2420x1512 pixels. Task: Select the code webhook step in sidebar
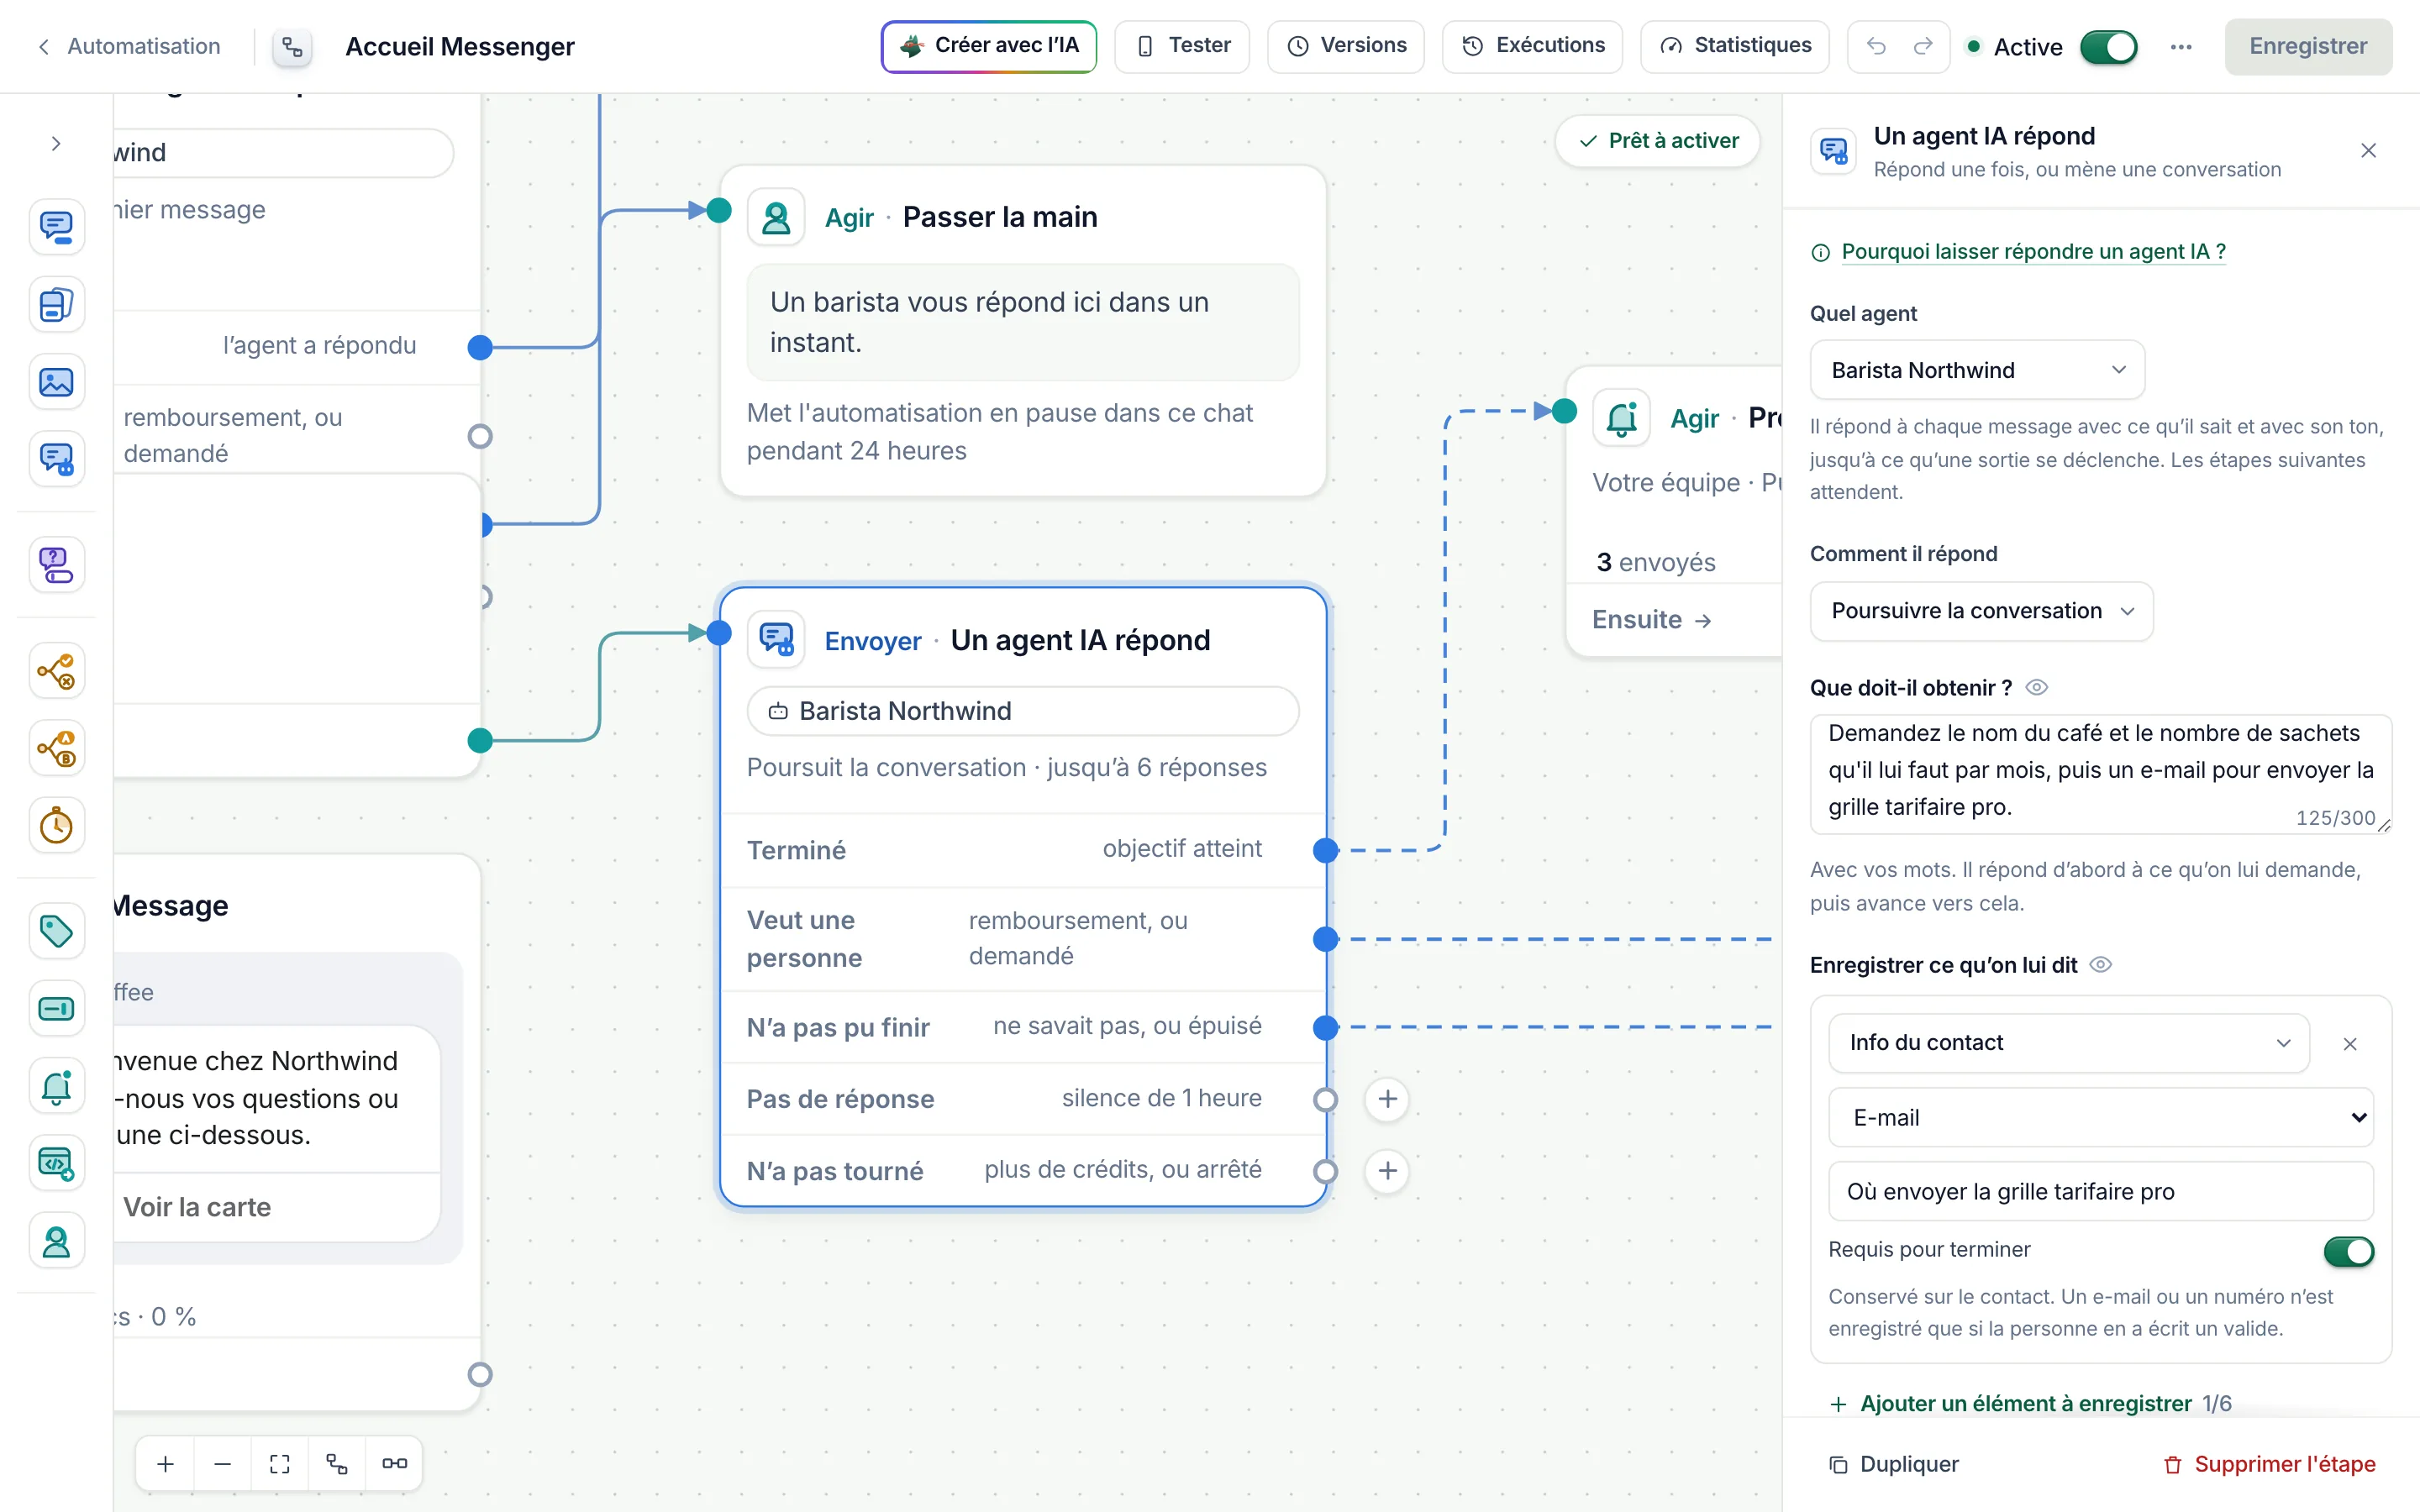coord(56,1164)
